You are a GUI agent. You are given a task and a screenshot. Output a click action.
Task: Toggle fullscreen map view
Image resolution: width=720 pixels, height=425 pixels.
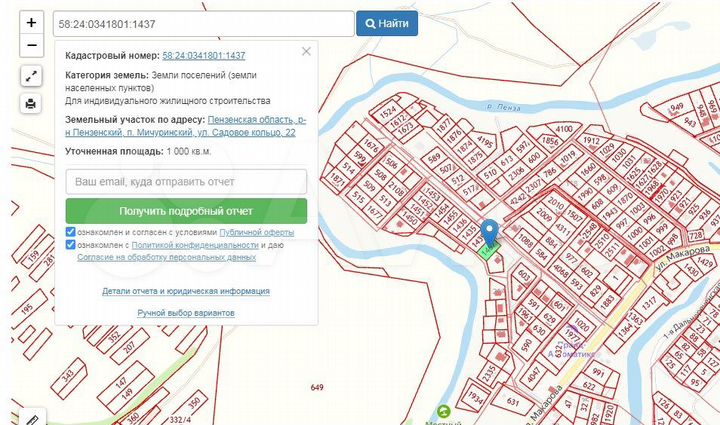click(31, 76)
